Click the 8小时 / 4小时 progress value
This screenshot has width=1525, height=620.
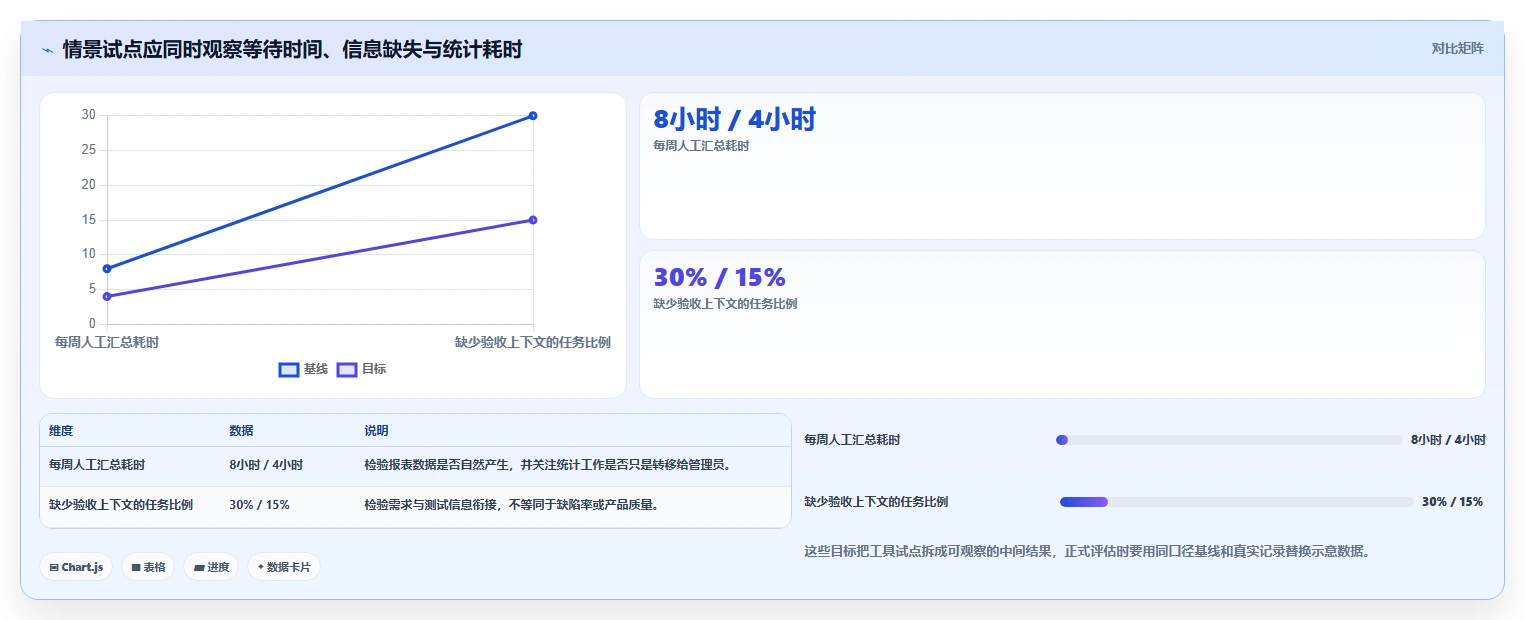(x=1448, y=440)
